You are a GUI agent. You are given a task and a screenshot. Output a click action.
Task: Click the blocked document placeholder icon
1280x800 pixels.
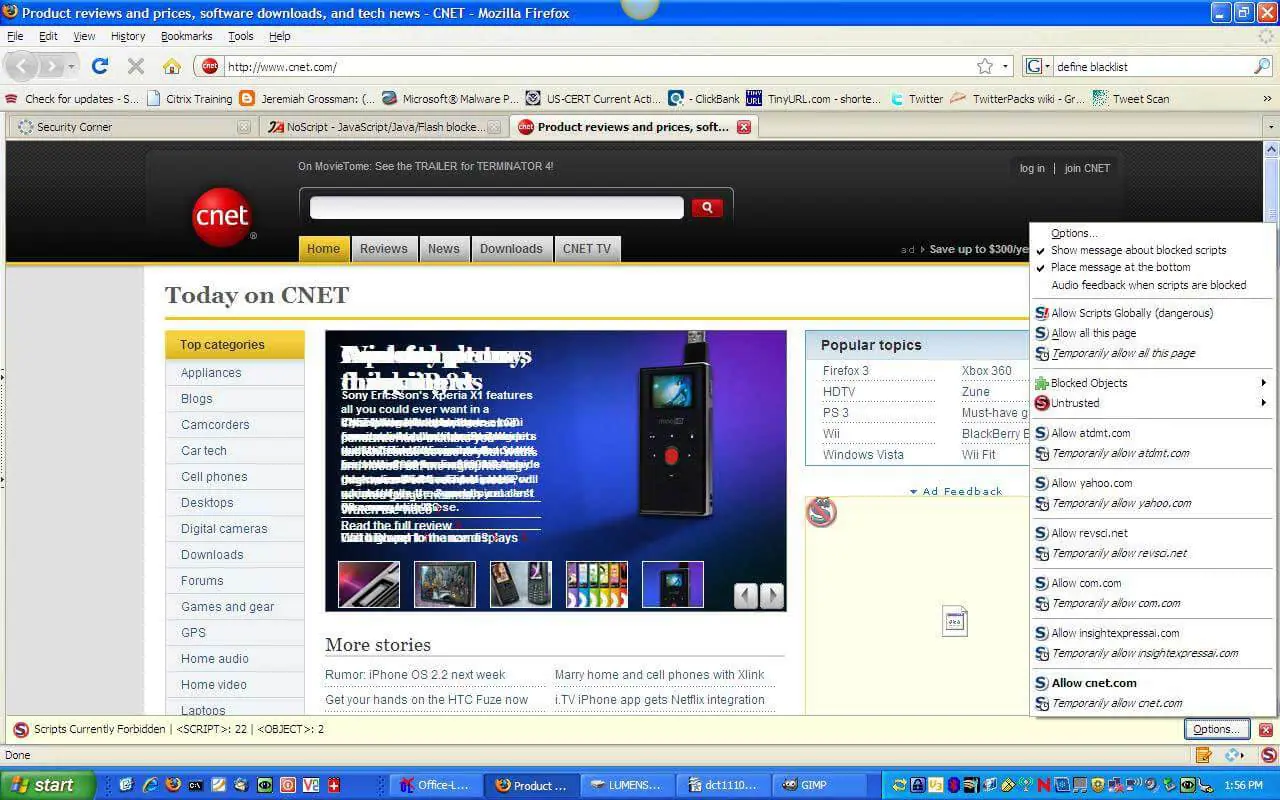(955, 621)
